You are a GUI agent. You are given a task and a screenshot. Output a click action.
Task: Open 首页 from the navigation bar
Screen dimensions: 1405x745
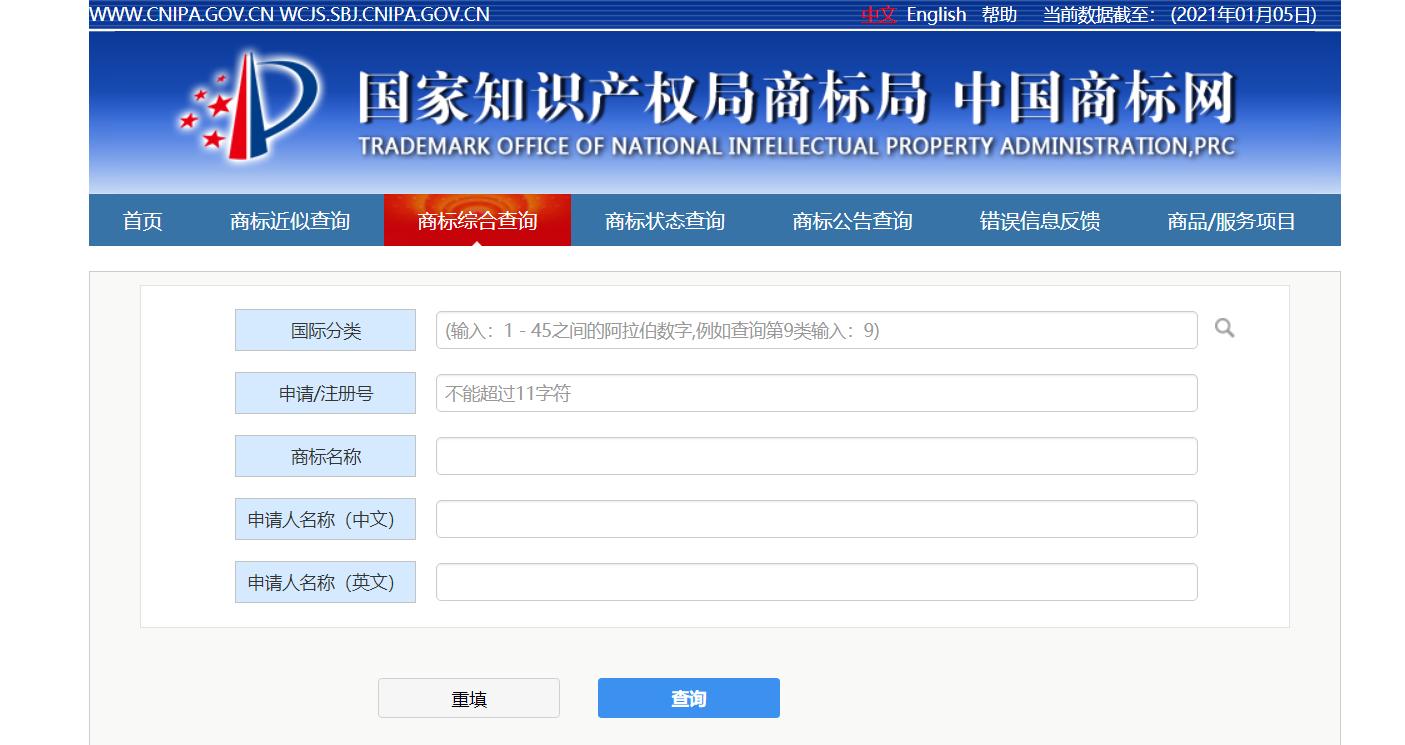[140, 220]
